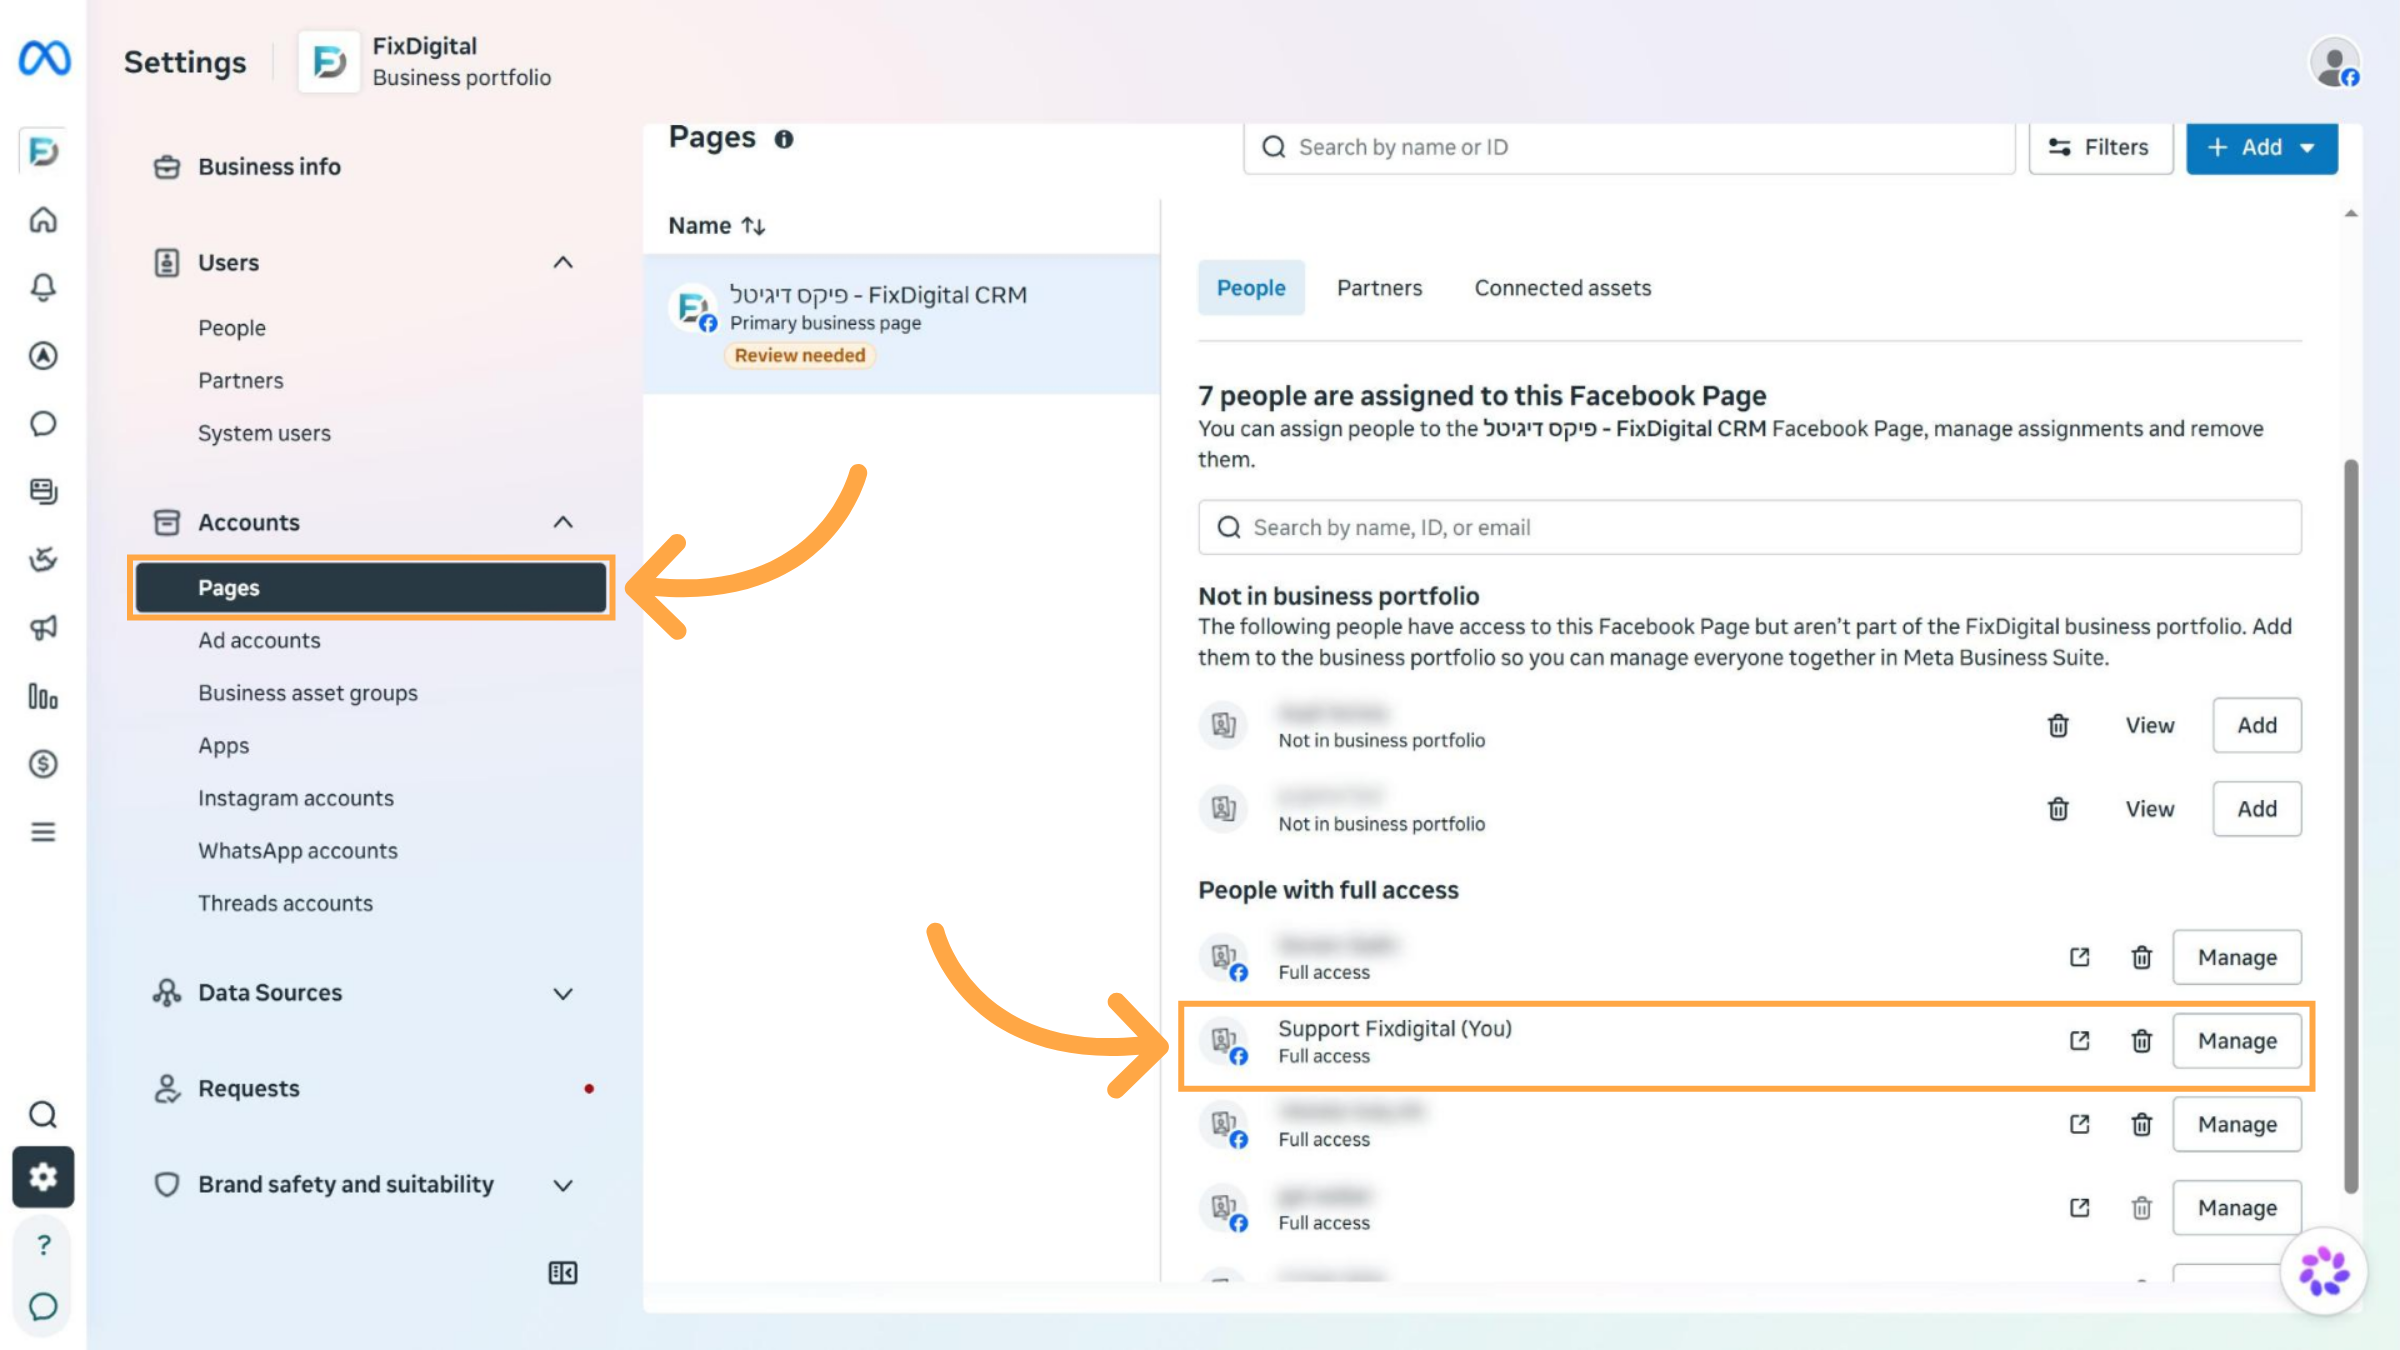Screen dimensions: 2400x1350
Task: Click Search by name or ID field
Action: click(1629, 148)
